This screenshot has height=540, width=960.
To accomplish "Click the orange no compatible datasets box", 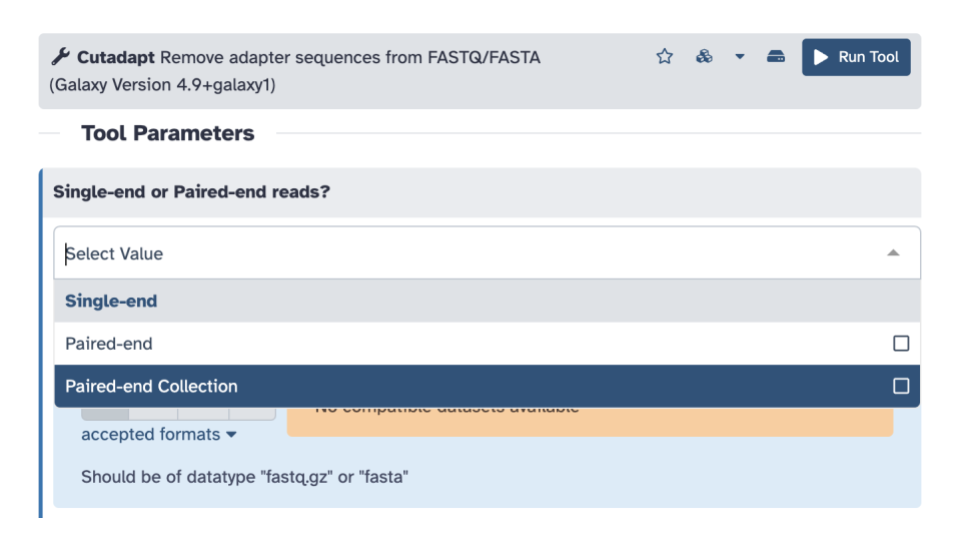I will 590,422.
